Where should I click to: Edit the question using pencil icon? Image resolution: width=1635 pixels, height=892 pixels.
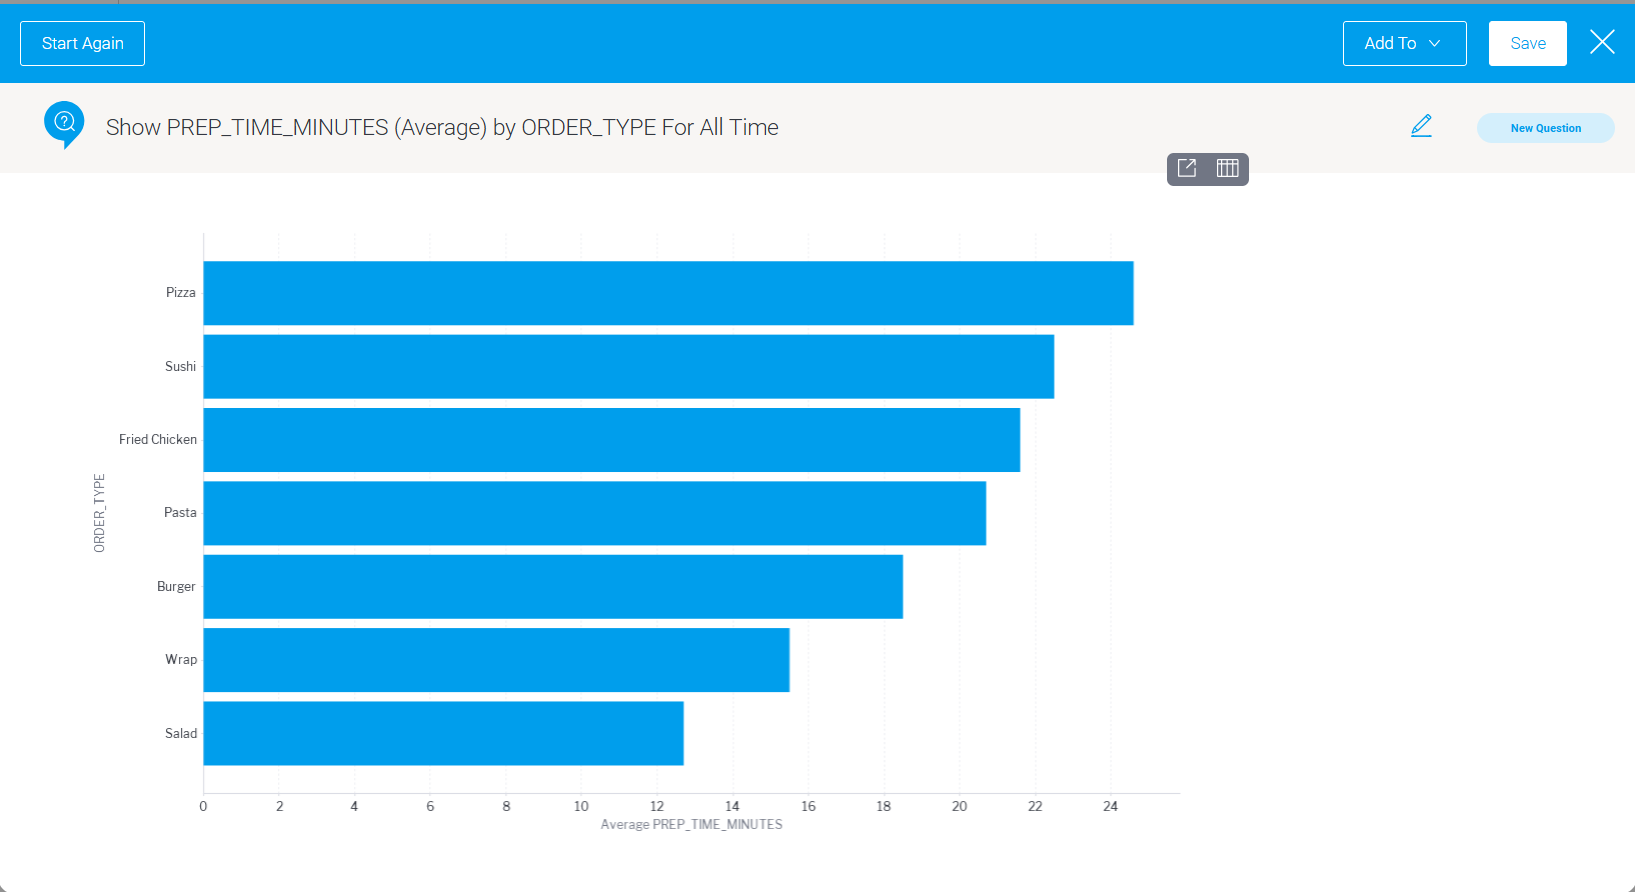click(1421, 126)
